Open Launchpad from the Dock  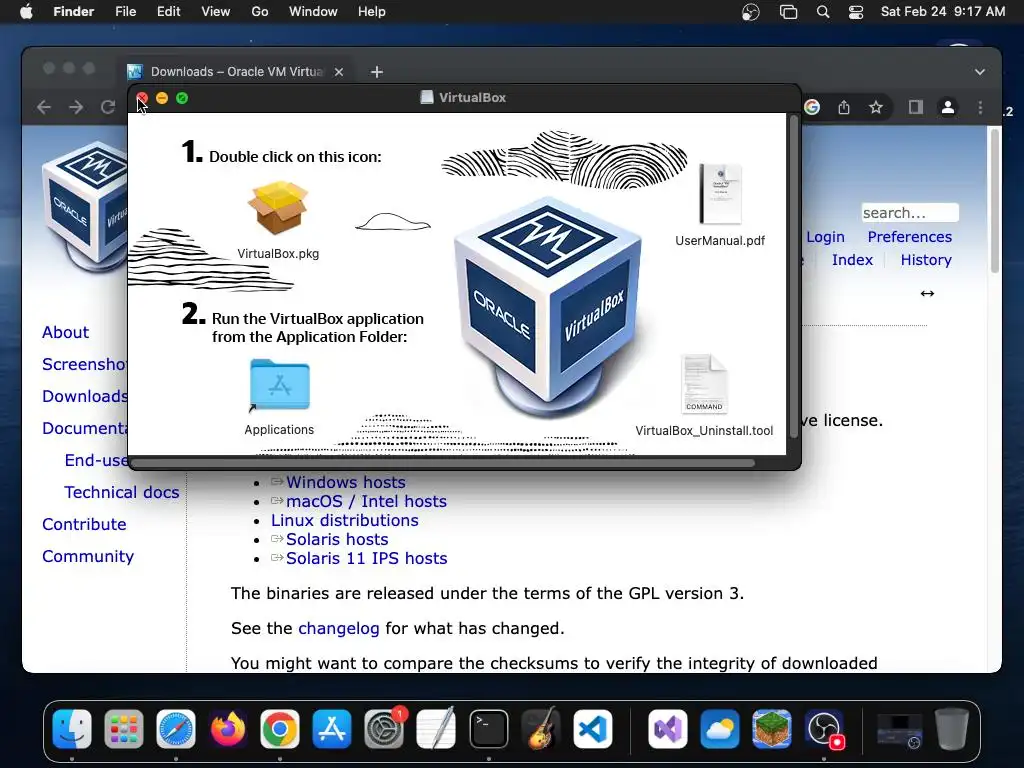pos(123,728)
